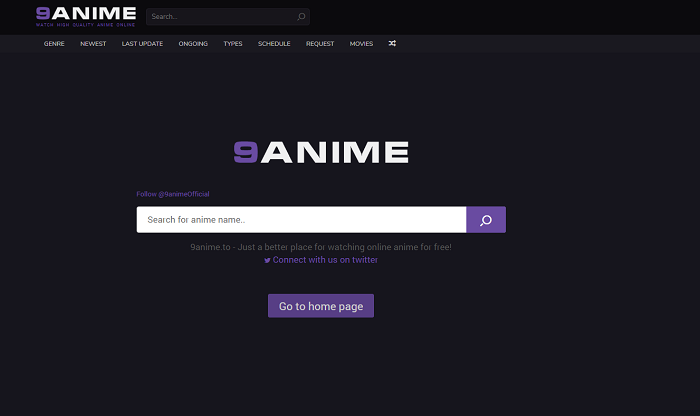Screen dimensions: 700x416
Task: Open the Ongoing anime list
Action: tap(193, 43)
